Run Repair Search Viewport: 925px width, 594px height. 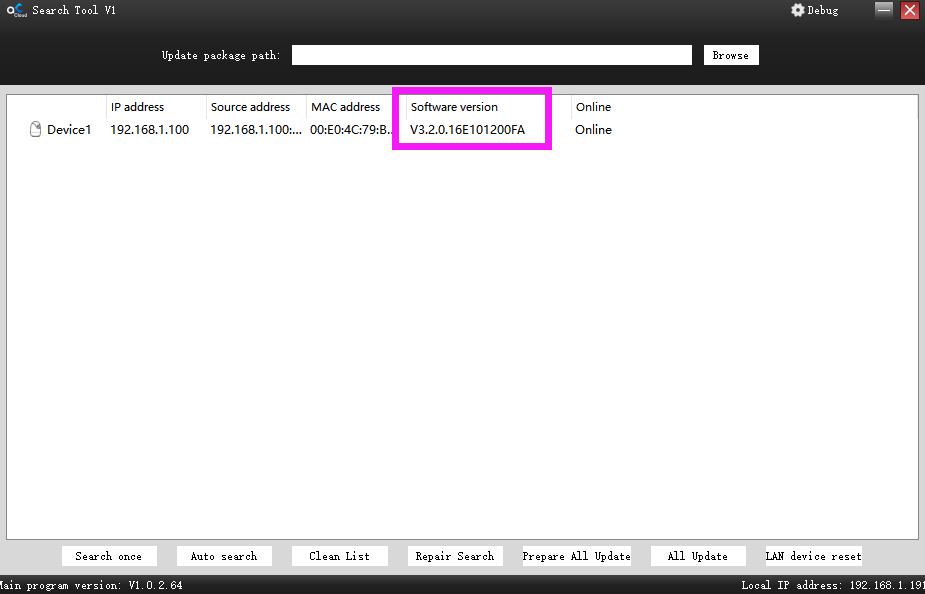(455, 556)
